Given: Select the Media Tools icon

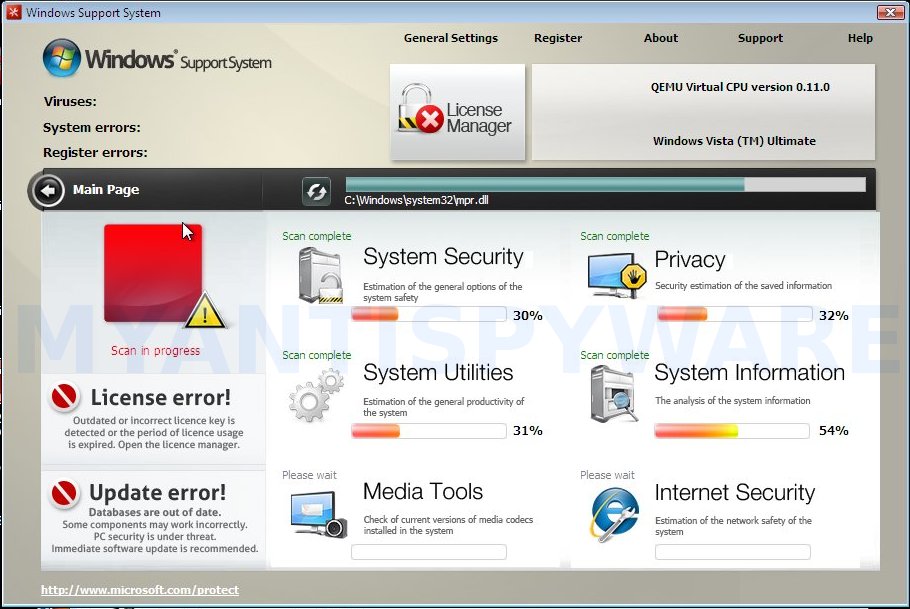Looking at the screenshot, I should click(x=319, y=514).
